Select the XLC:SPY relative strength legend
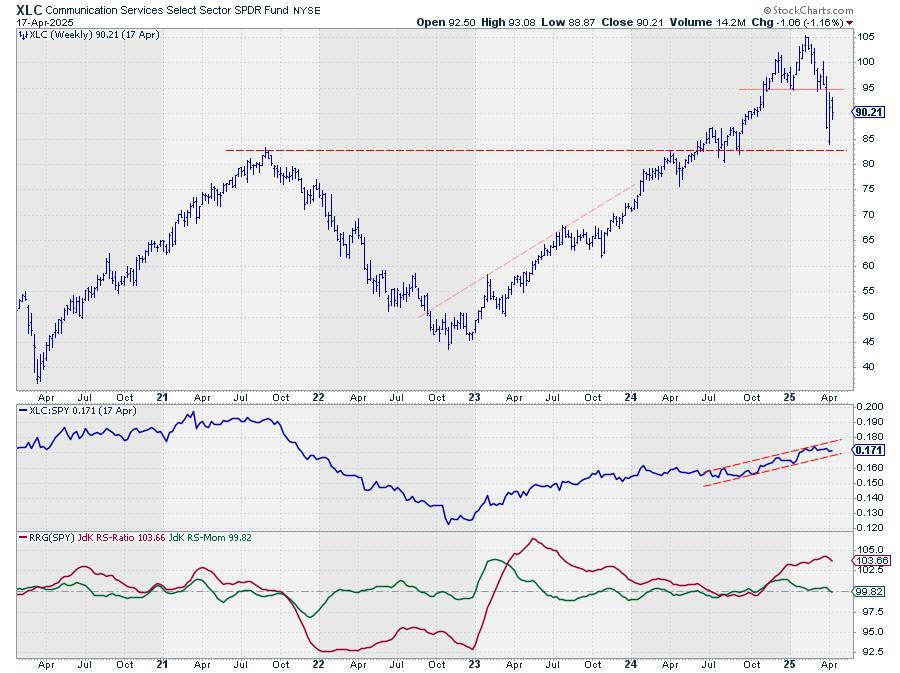Screen dimensions: 900x673 point(78,411)
